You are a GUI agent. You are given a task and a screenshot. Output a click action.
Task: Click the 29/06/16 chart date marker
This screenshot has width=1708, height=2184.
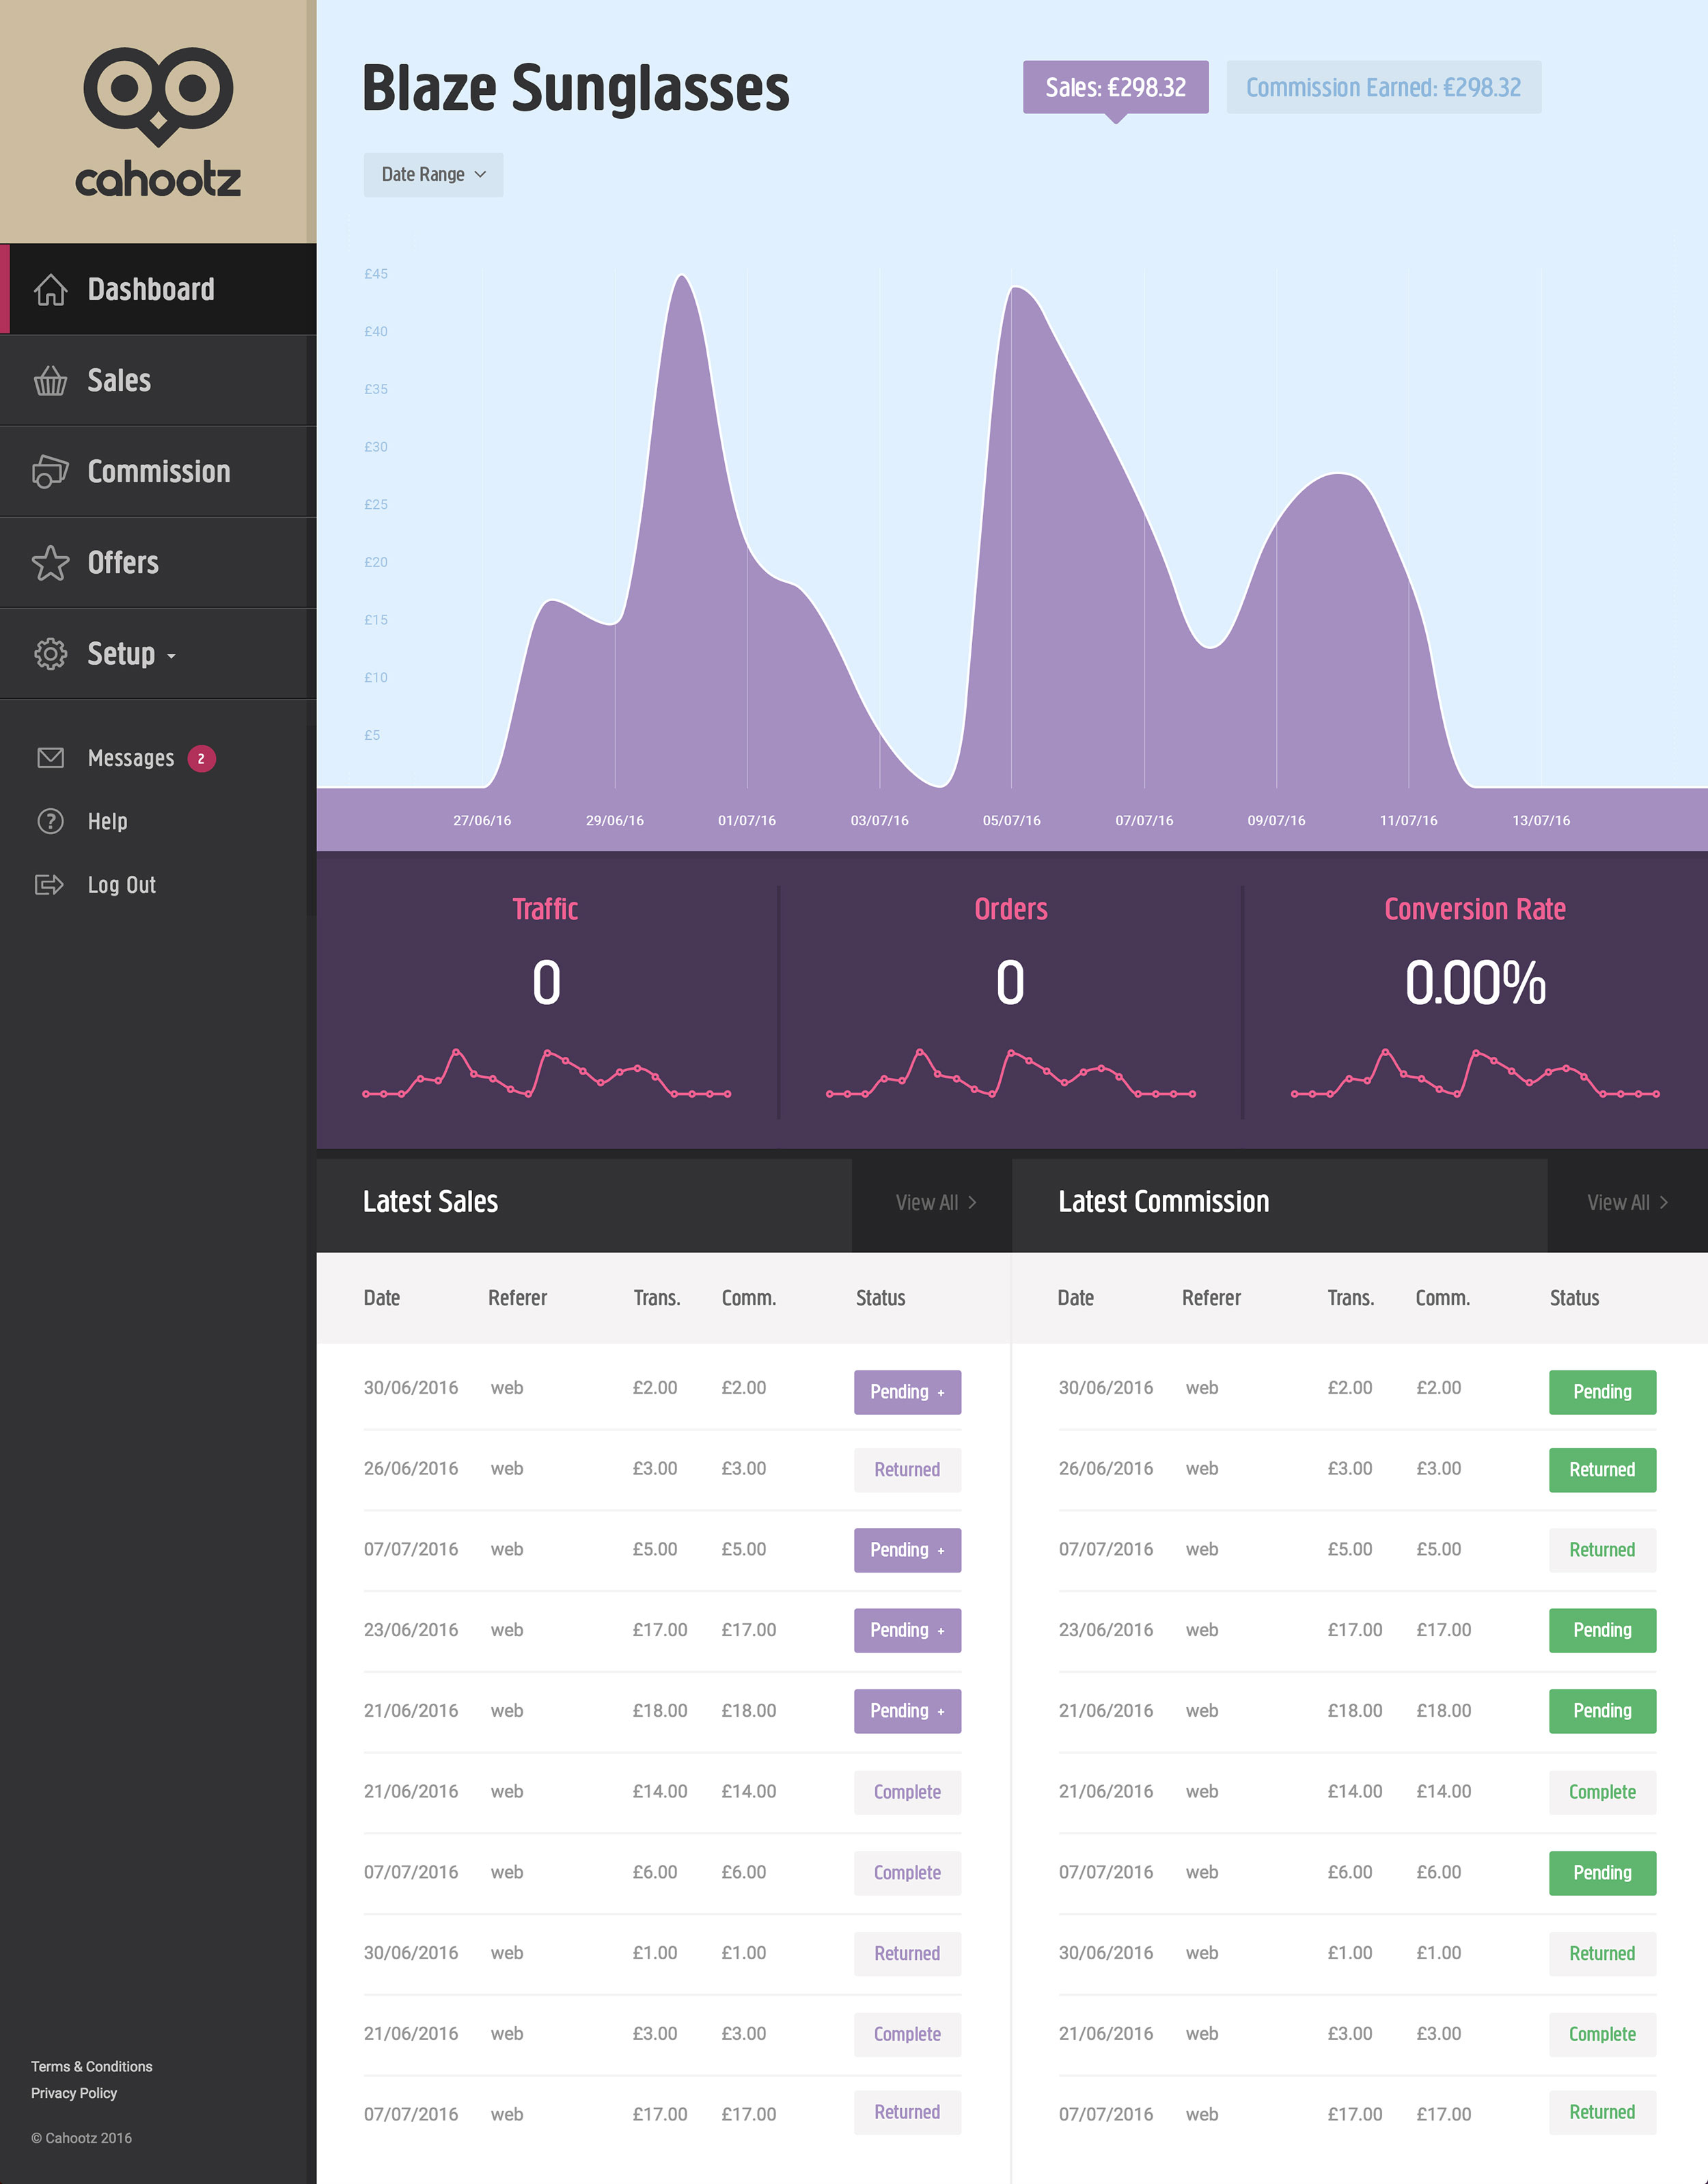click(614, 820)
